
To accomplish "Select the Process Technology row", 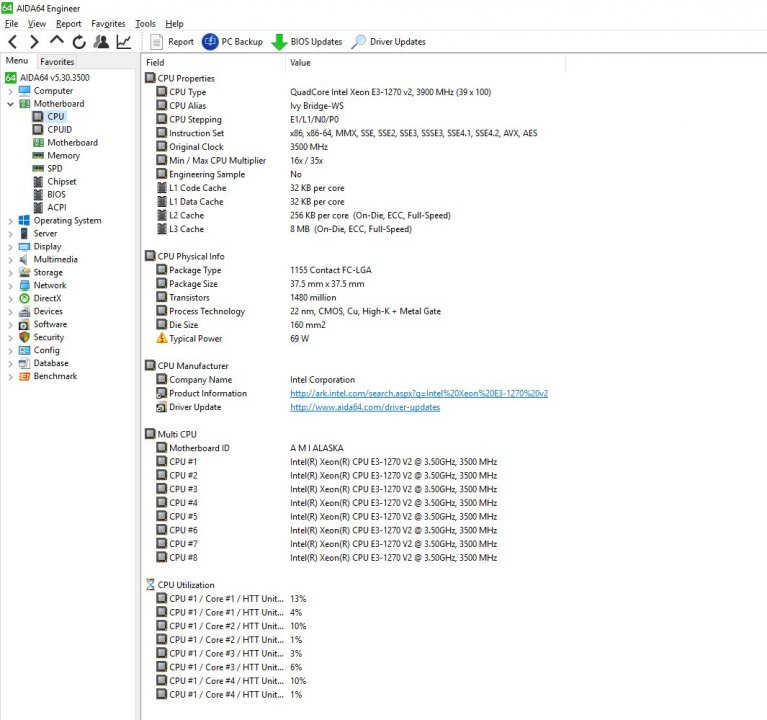I will [x=298, y=311].
